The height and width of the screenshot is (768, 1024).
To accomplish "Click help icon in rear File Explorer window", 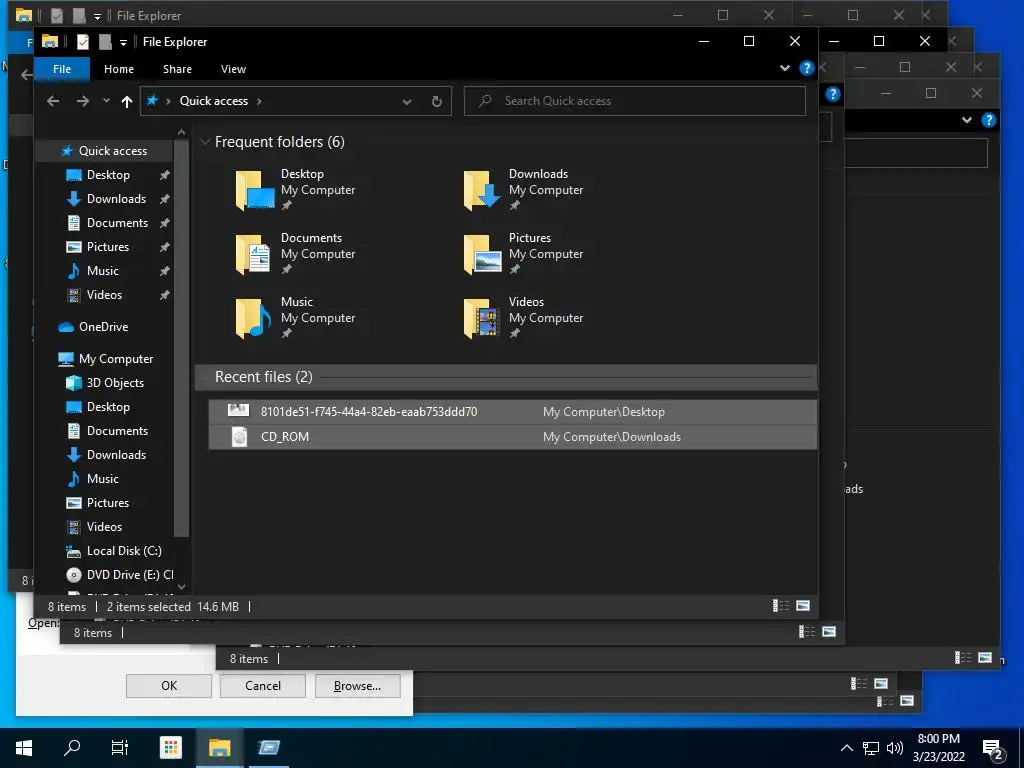I will [x=833, y=95].
